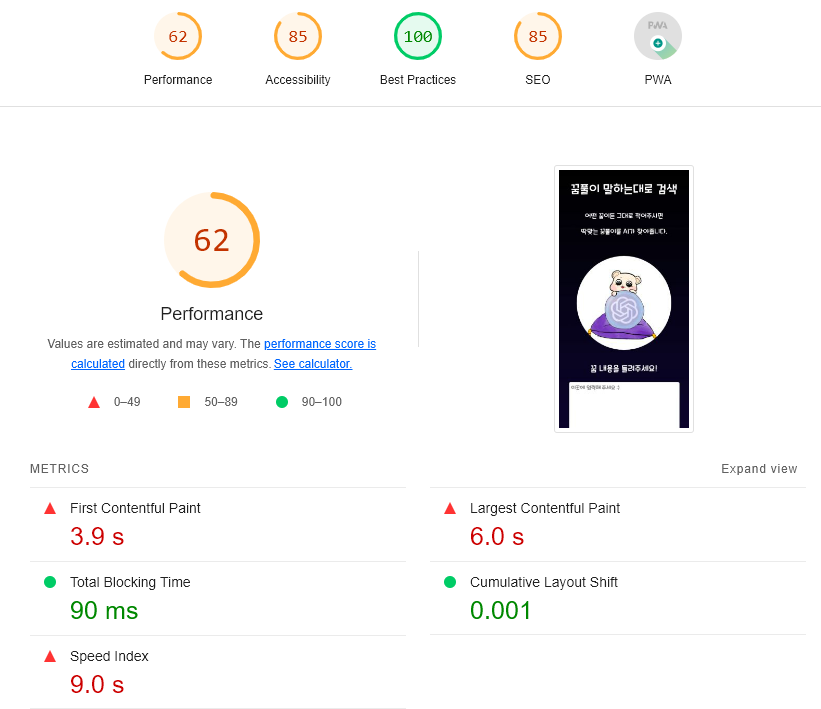Click red triangle beside Speed Index
821x709 pixels.
(50, 656)
